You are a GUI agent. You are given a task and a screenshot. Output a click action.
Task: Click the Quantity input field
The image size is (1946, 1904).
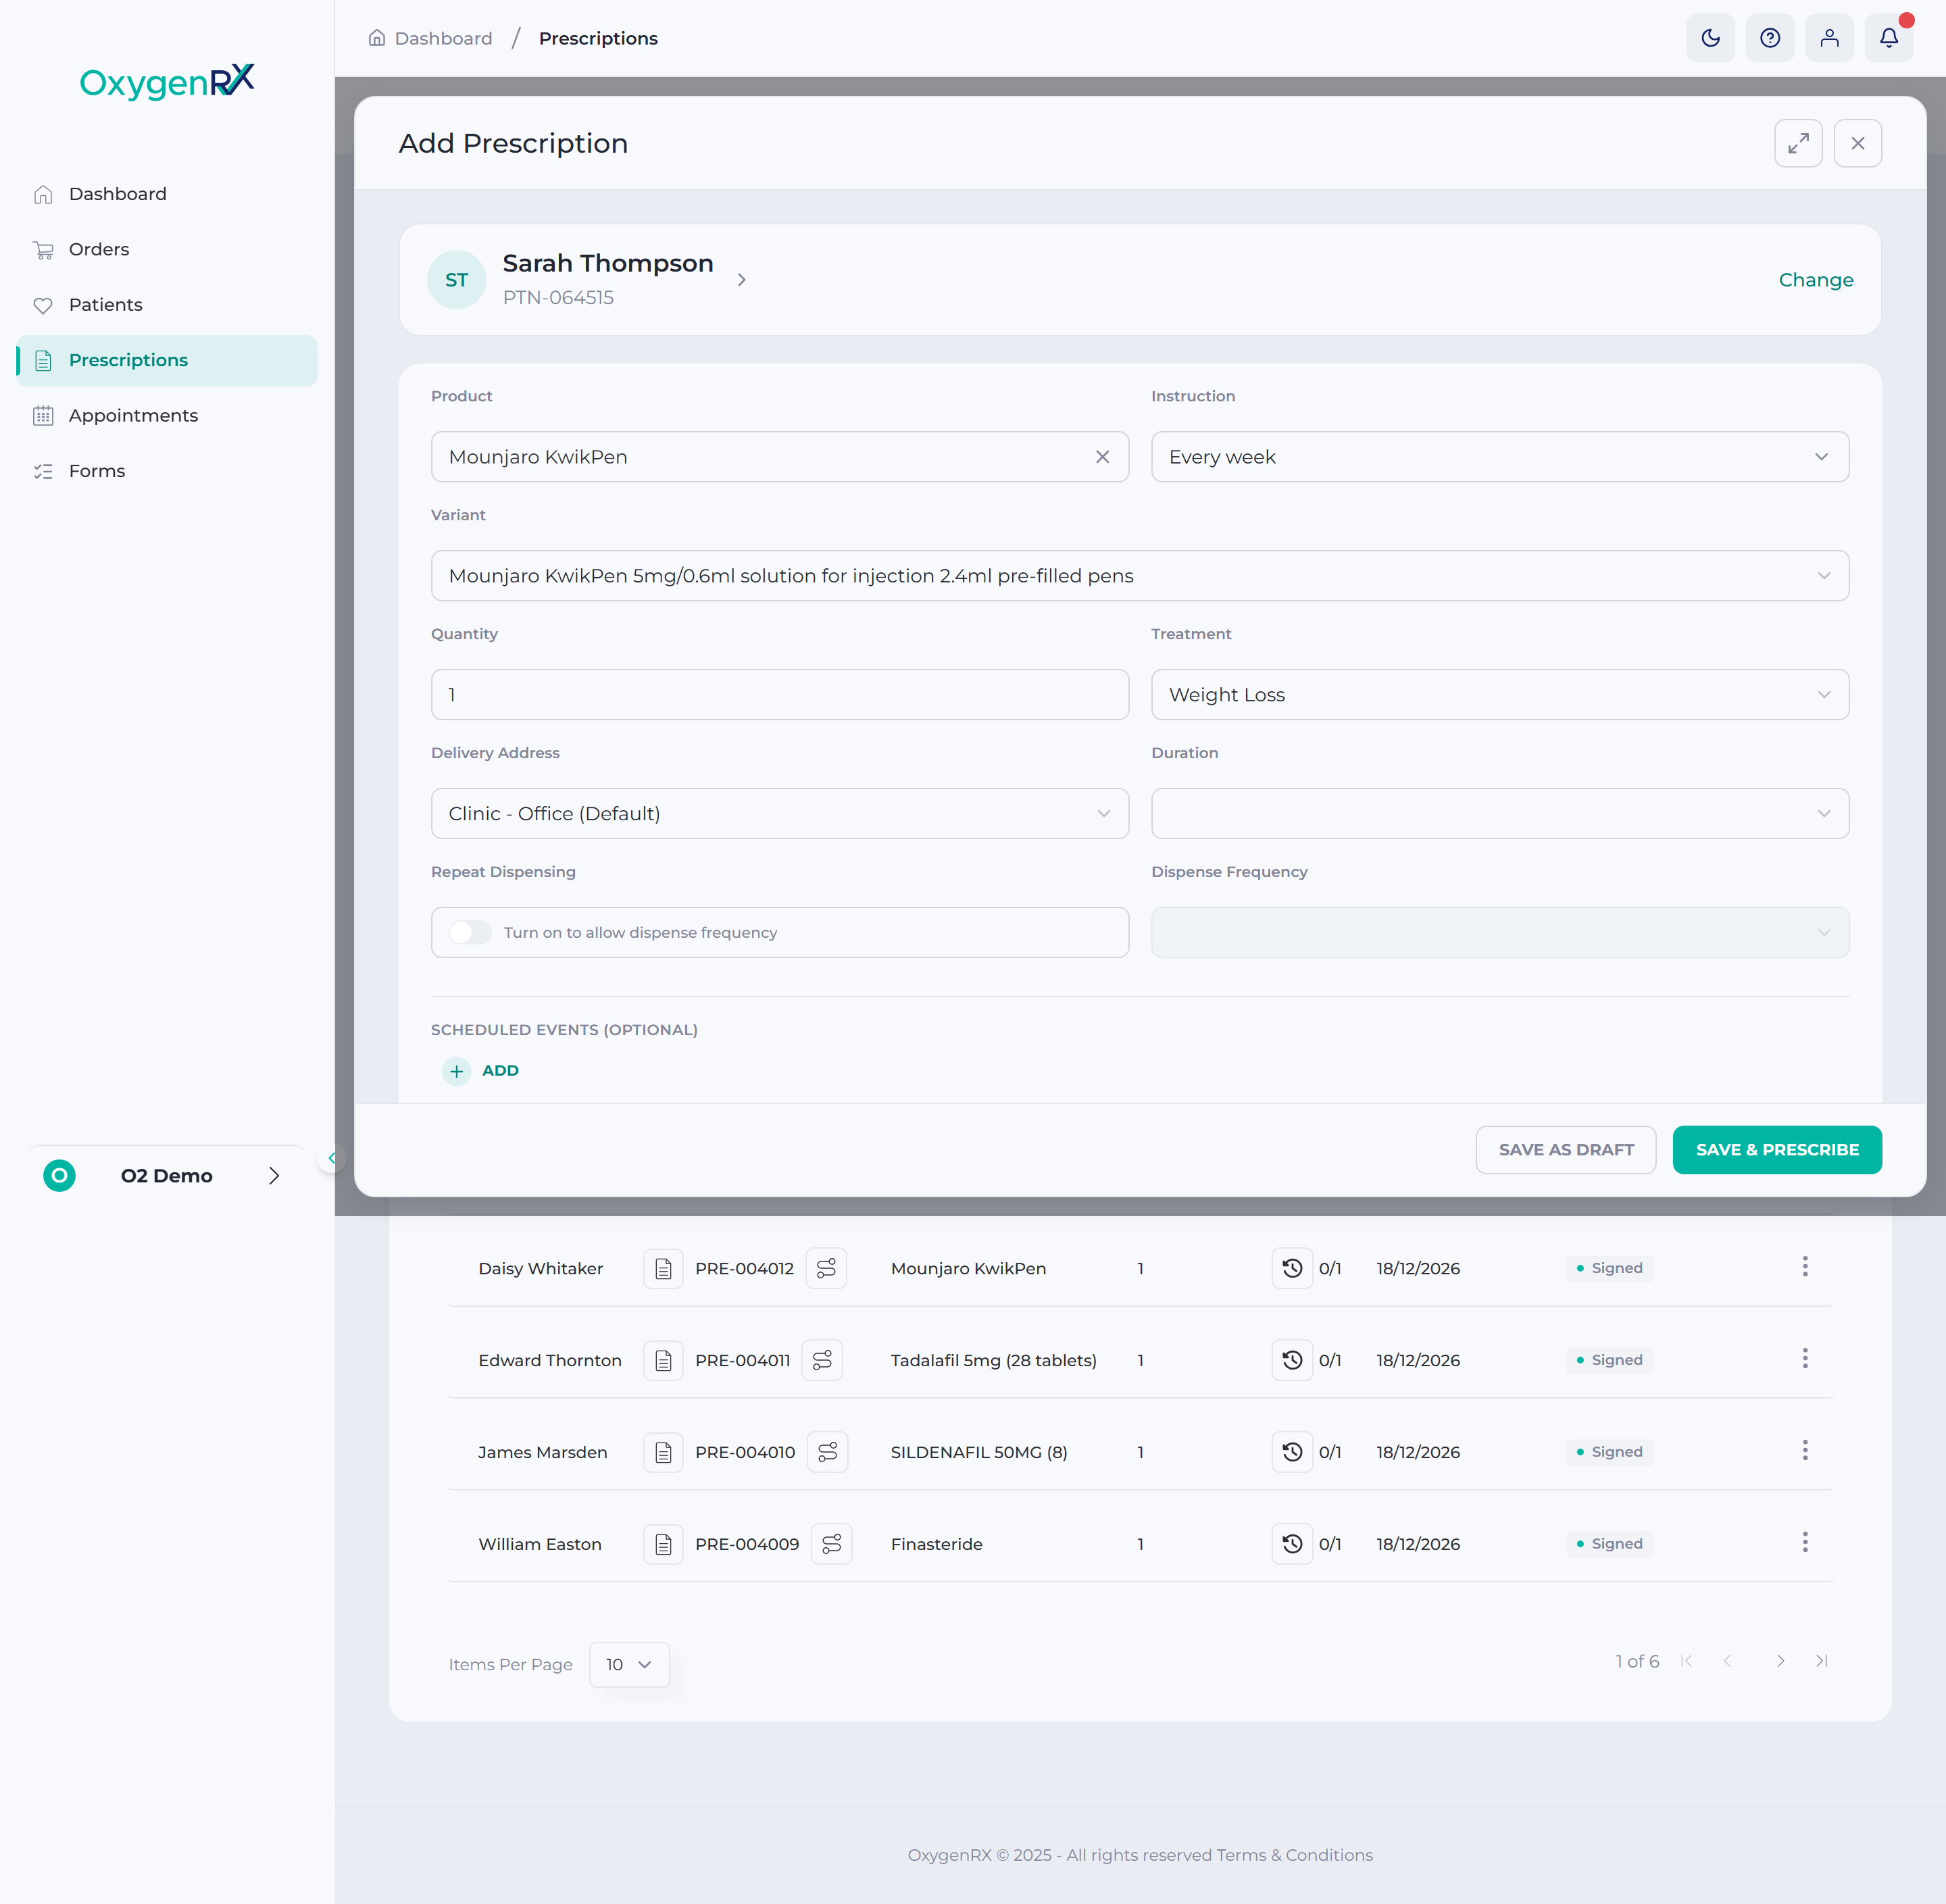click(780, 695)
